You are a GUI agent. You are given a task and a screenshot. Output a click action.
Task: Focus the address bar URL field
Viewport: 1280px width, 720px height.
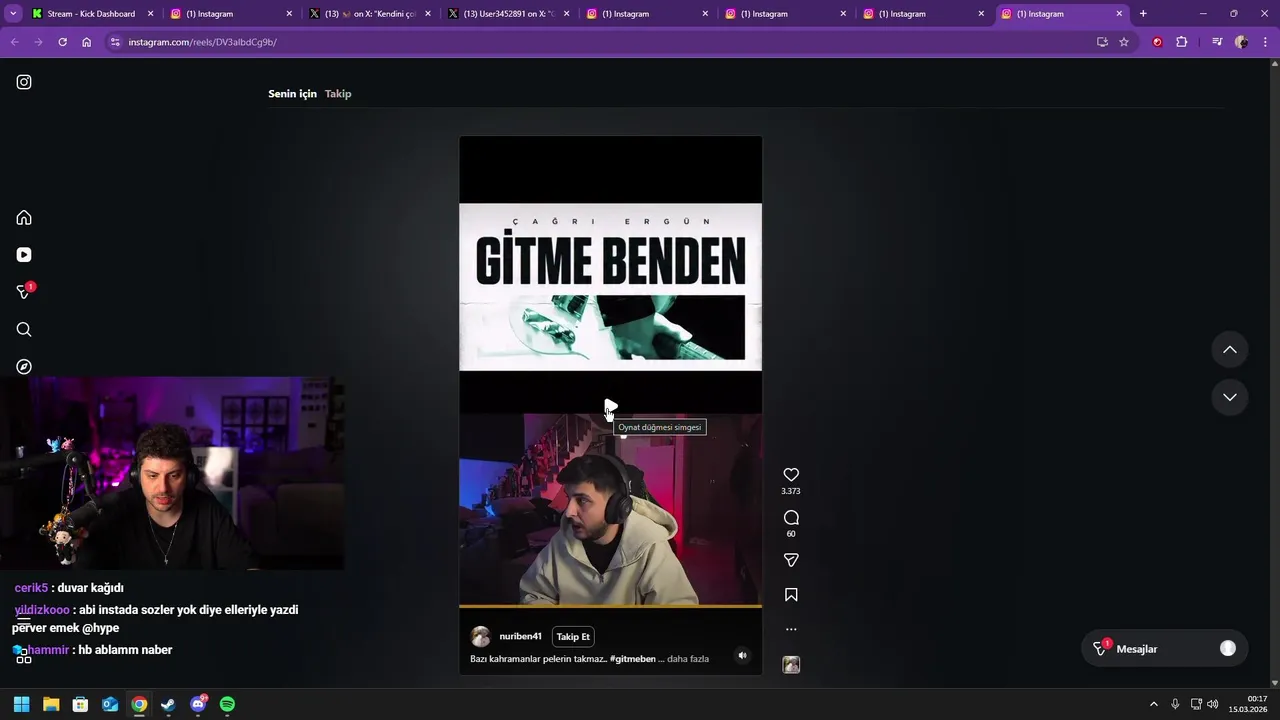600,42
